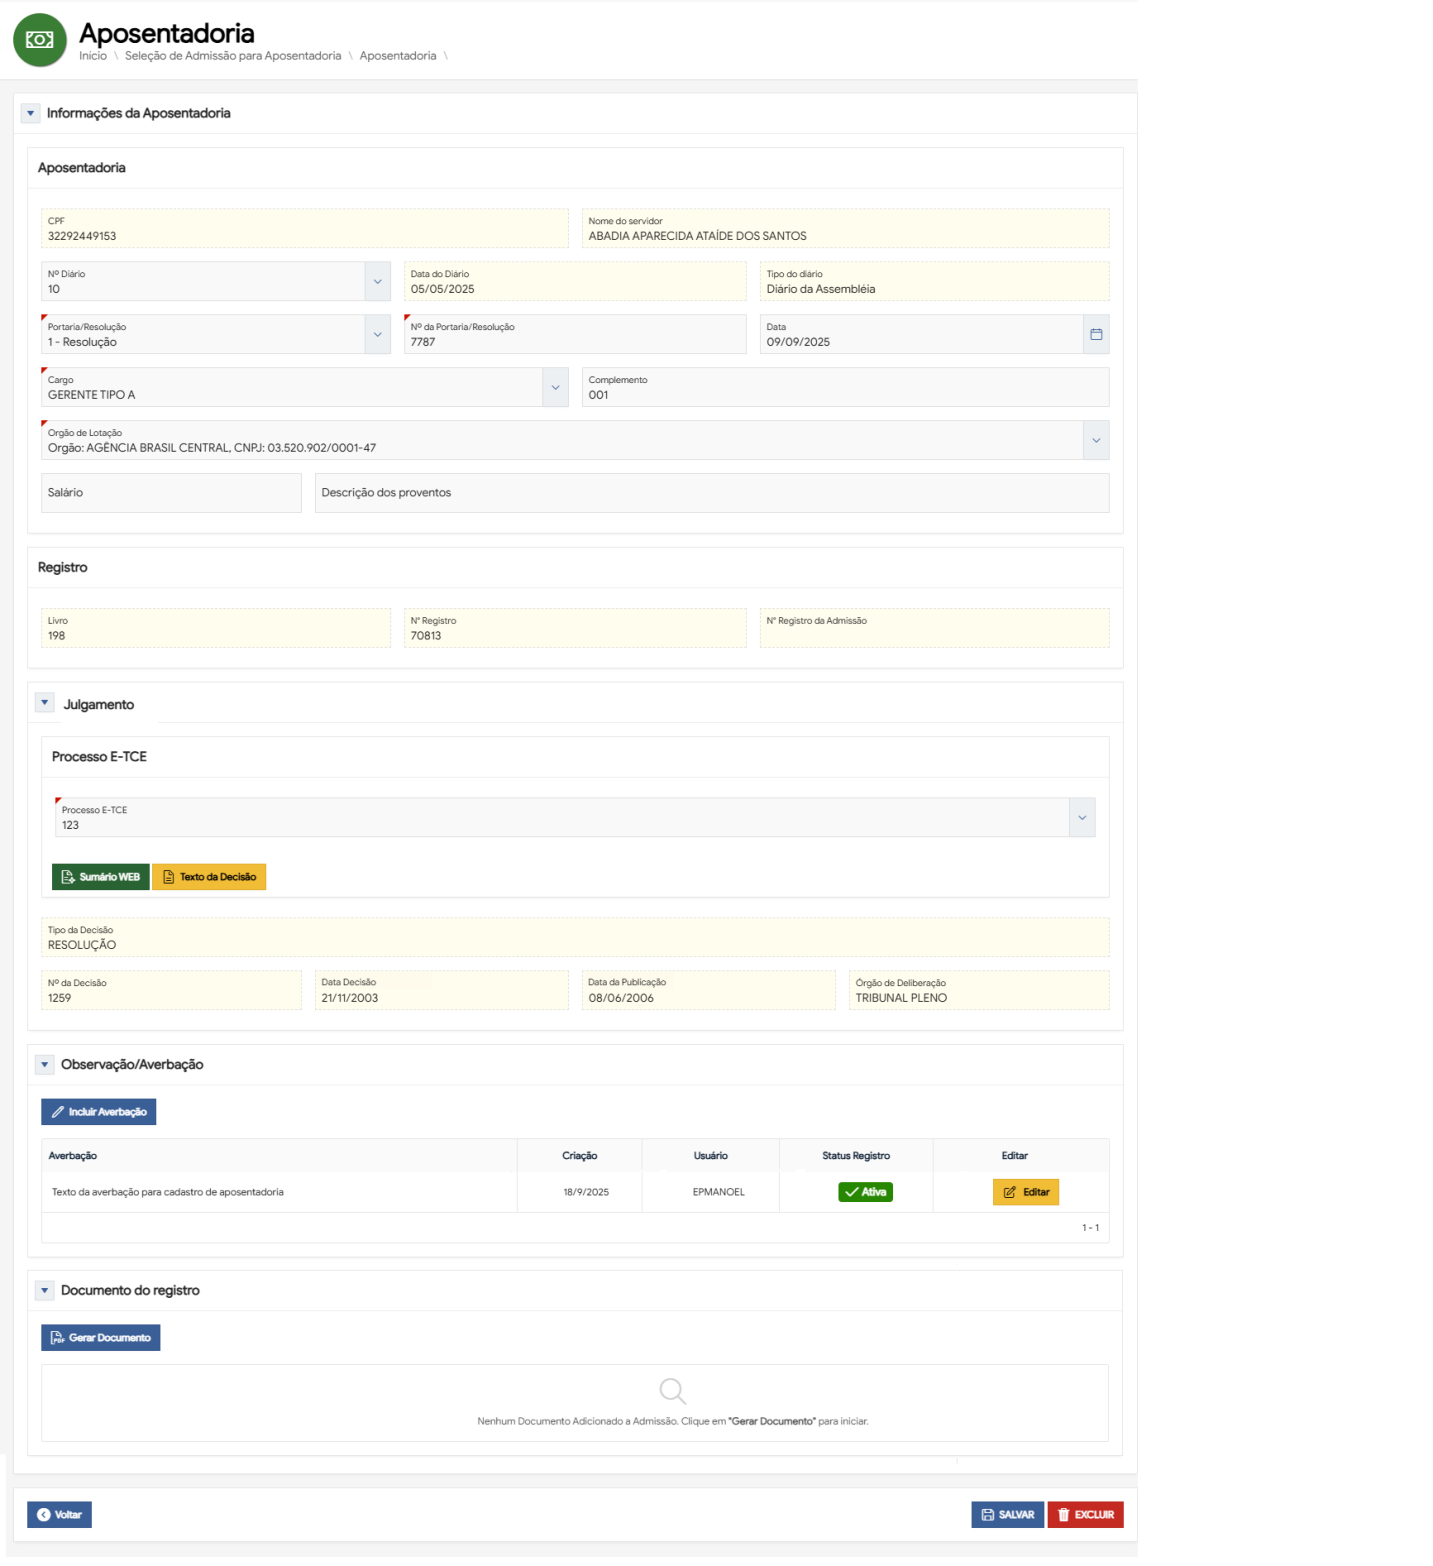Go back using Voltar button
1433x1566 pixels.
[x=59, y=1515]
